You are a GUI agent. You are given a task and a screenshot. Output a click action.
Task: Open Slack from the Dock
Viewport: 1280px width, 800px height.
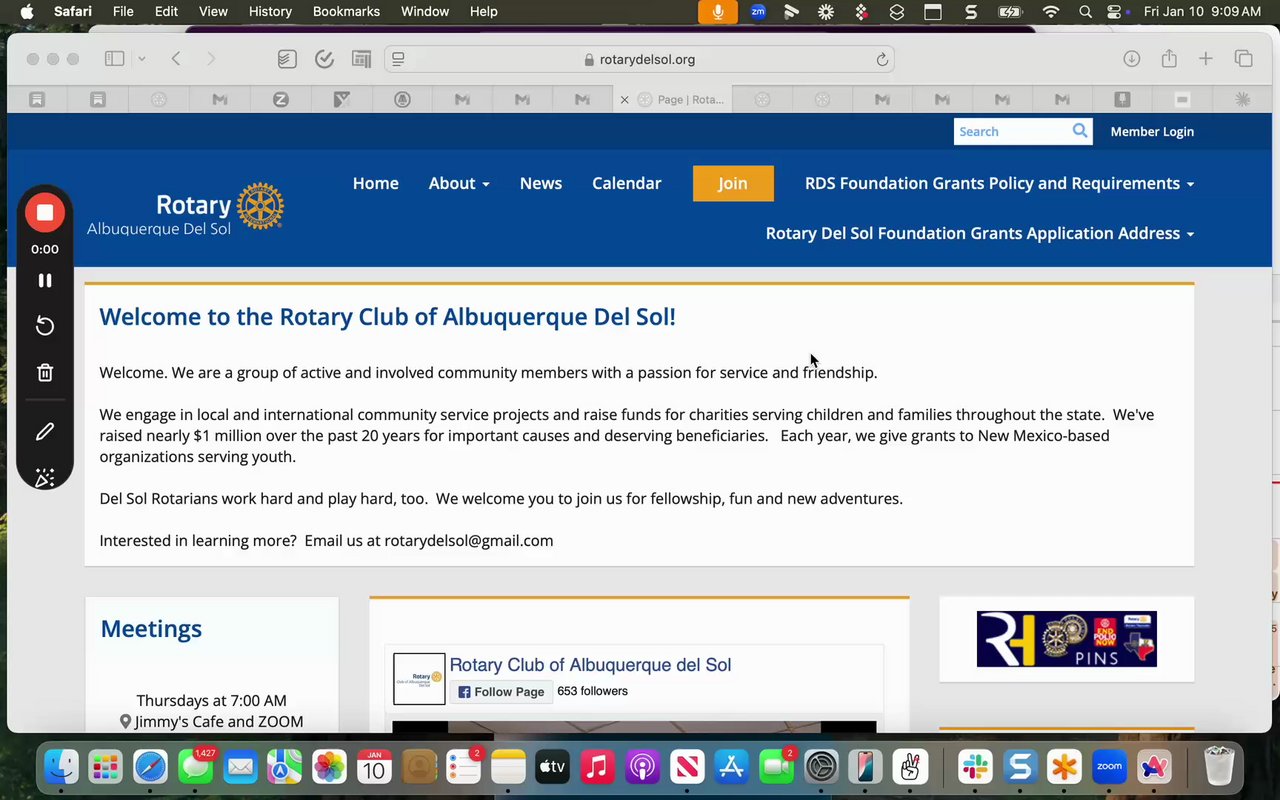click(975, 767)
